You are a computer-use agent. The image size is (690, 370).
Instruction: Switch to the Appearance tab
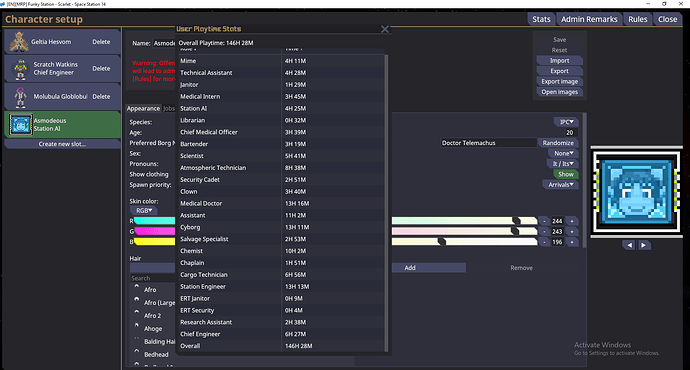(x=143, y=108)
